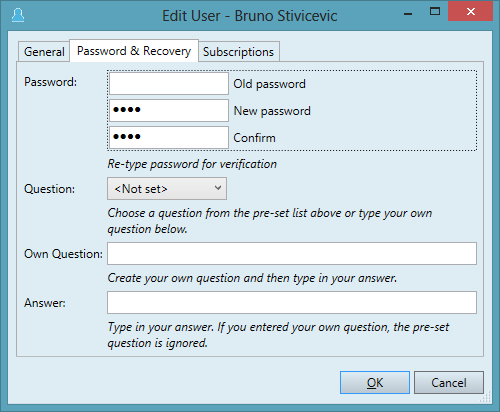The width and height of the screenshot is (500, 412).
Task: Close the Edit User dialog
Action: pos(471,12)
